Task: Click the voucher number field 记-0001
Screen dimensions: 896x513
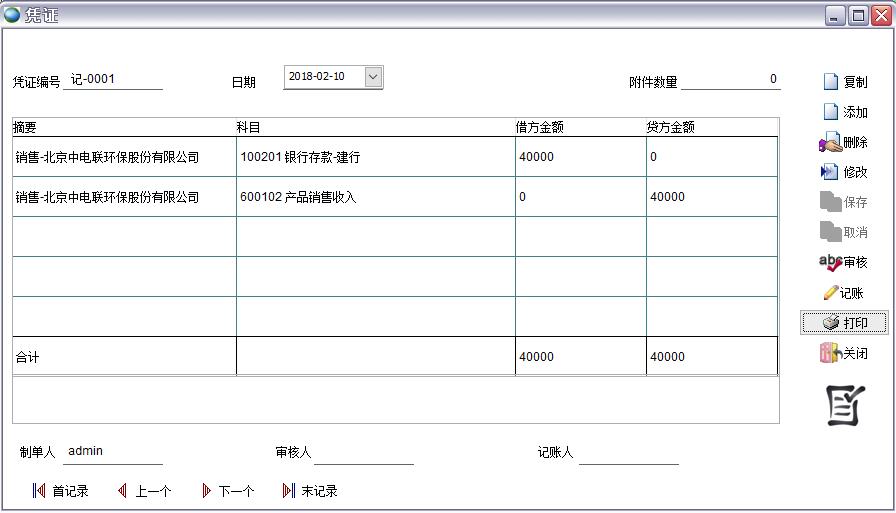Action: 112,80
